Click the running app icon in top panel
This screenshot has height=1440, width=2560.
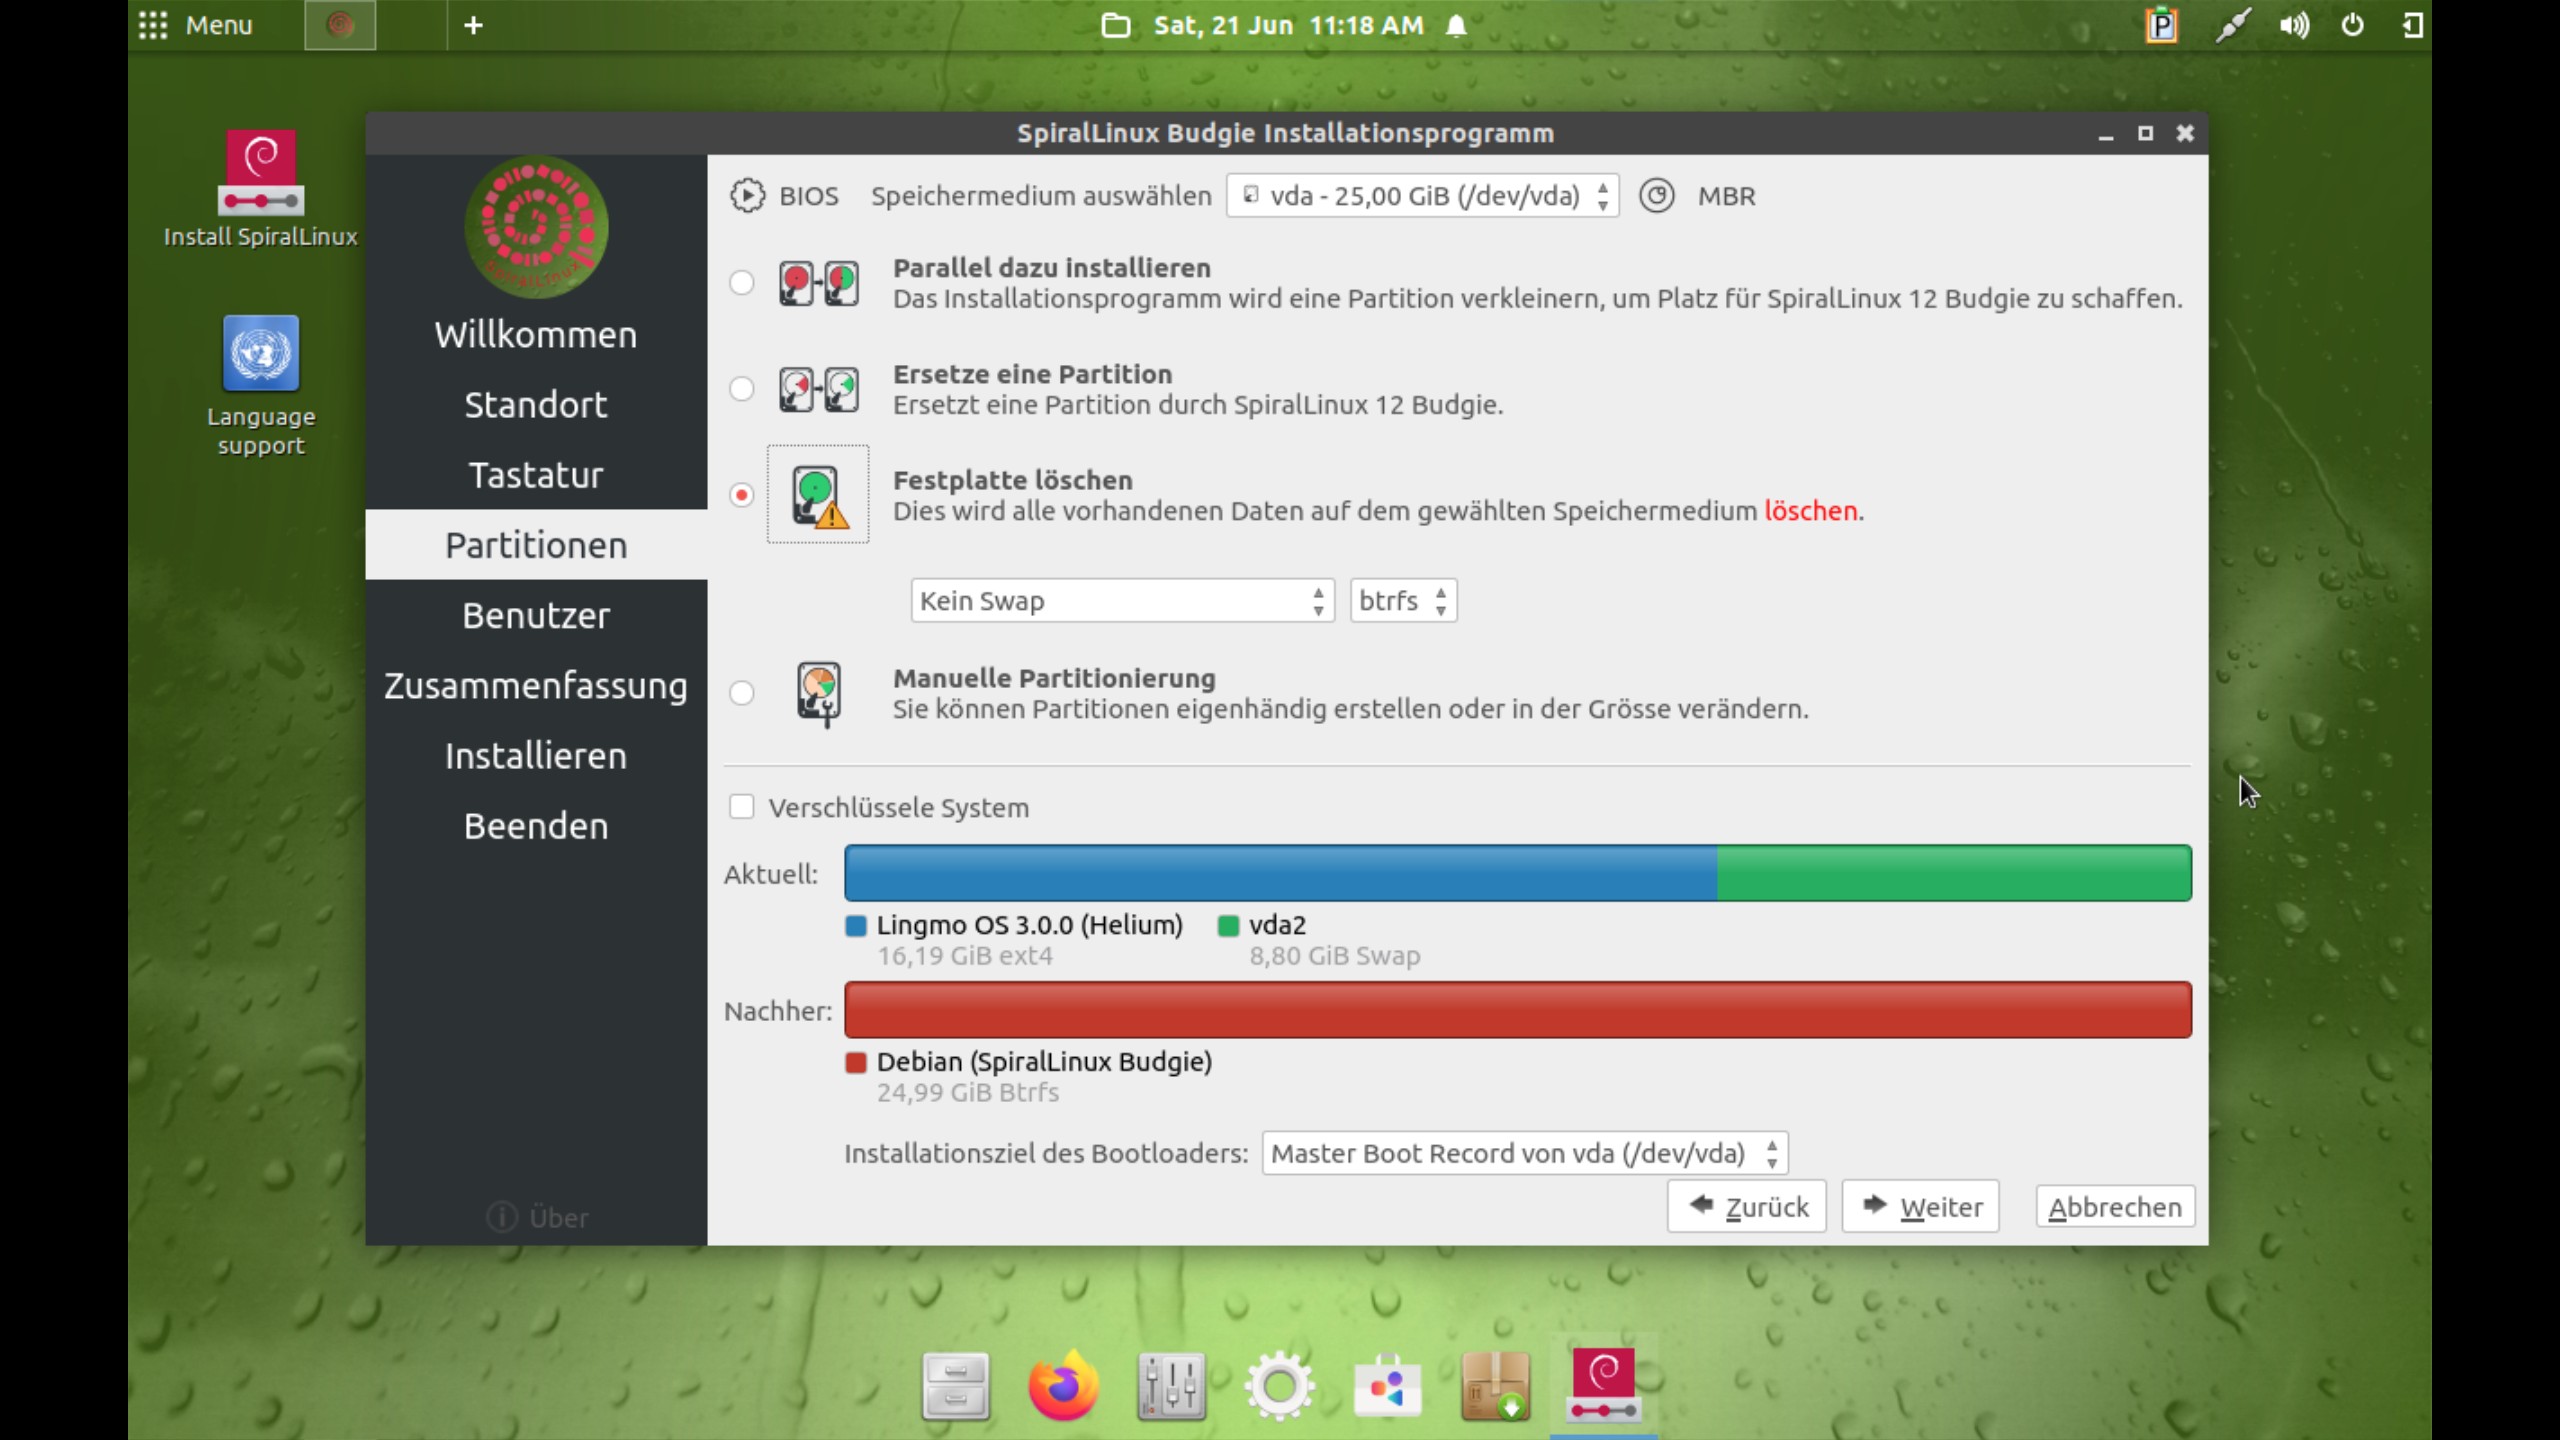[340, 25]
